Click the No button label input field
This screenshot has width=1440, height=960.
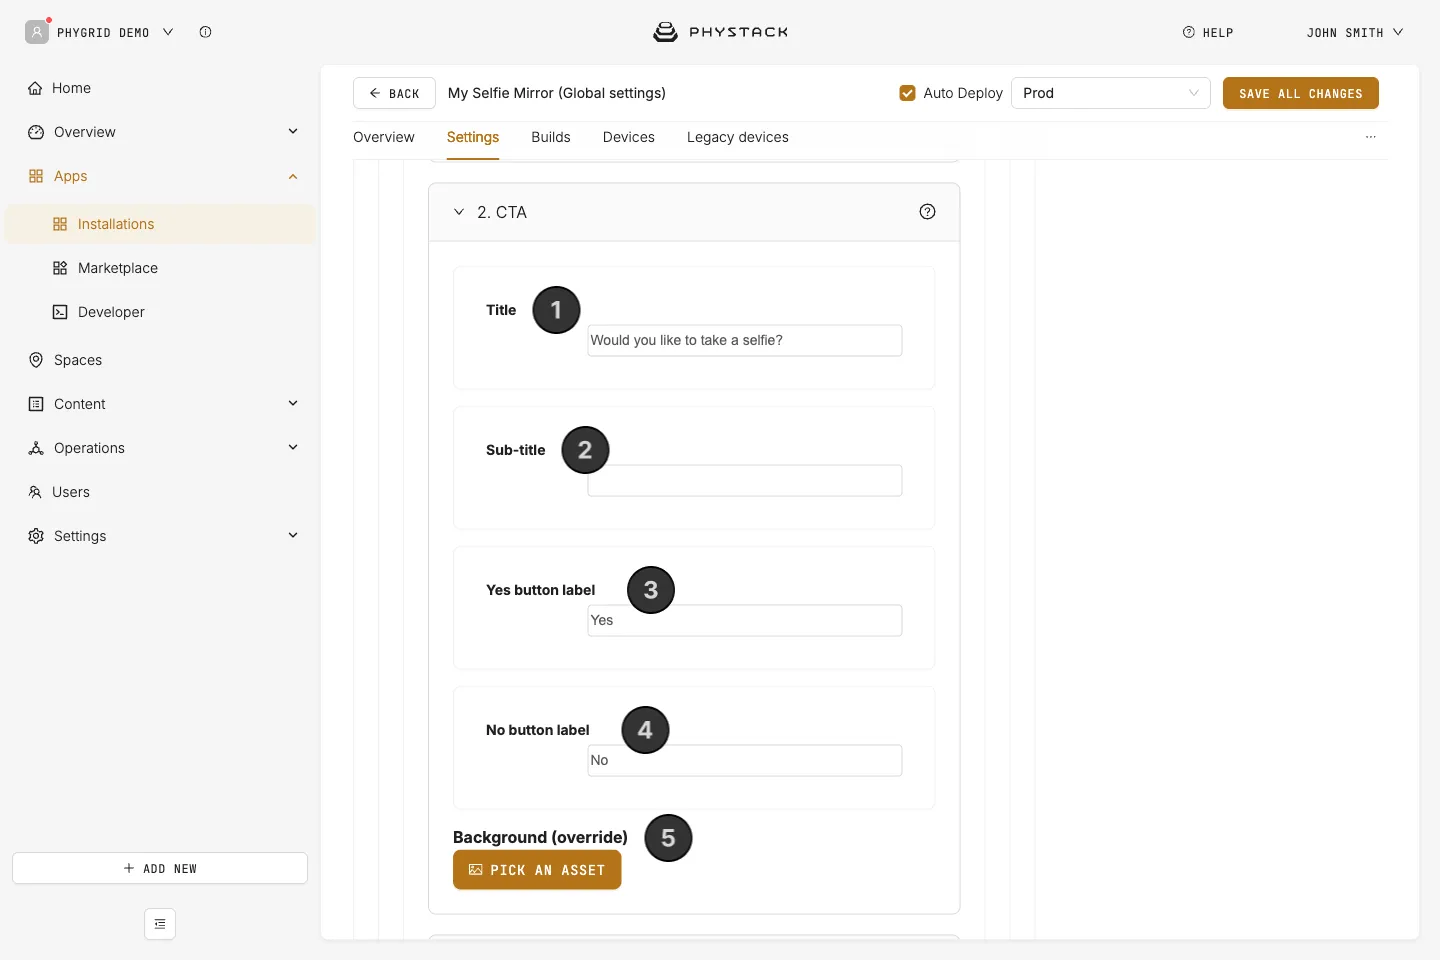pos(745,760)
